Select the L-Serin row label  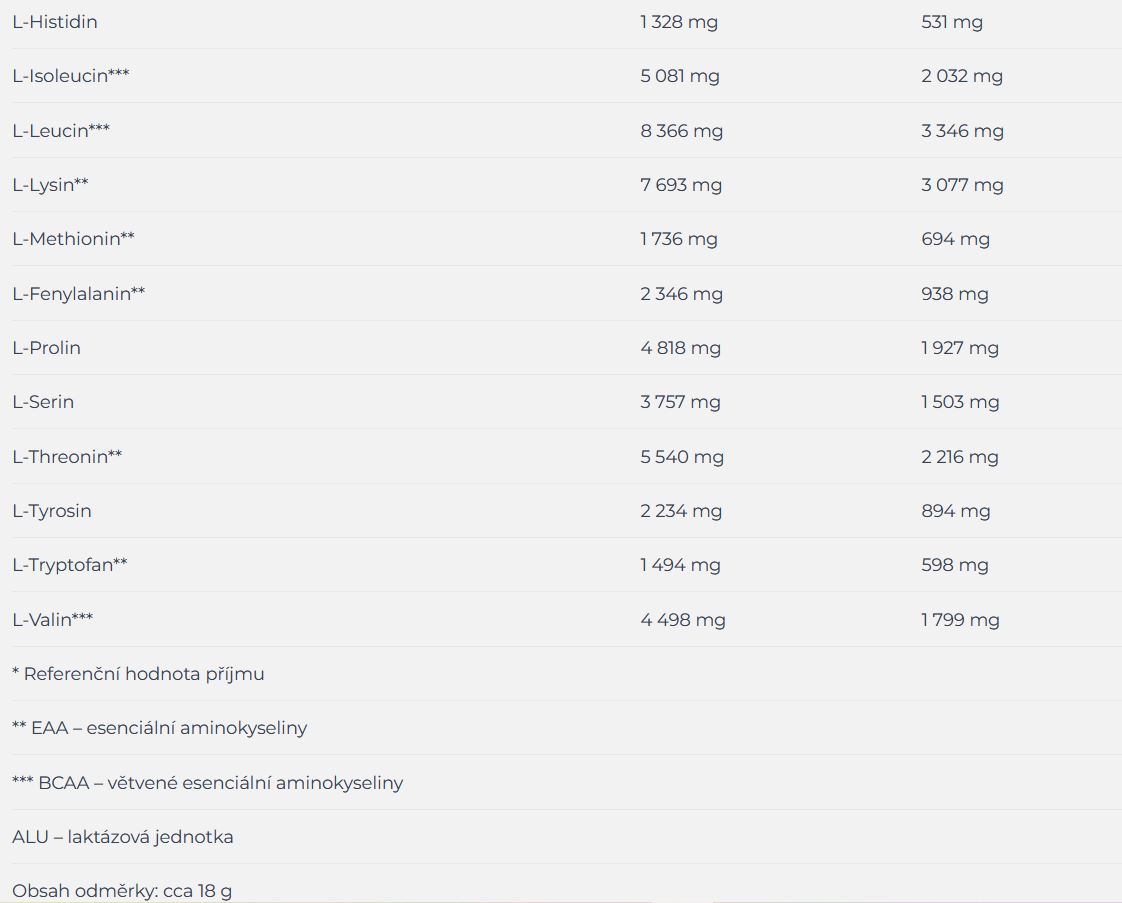point(43,402)
